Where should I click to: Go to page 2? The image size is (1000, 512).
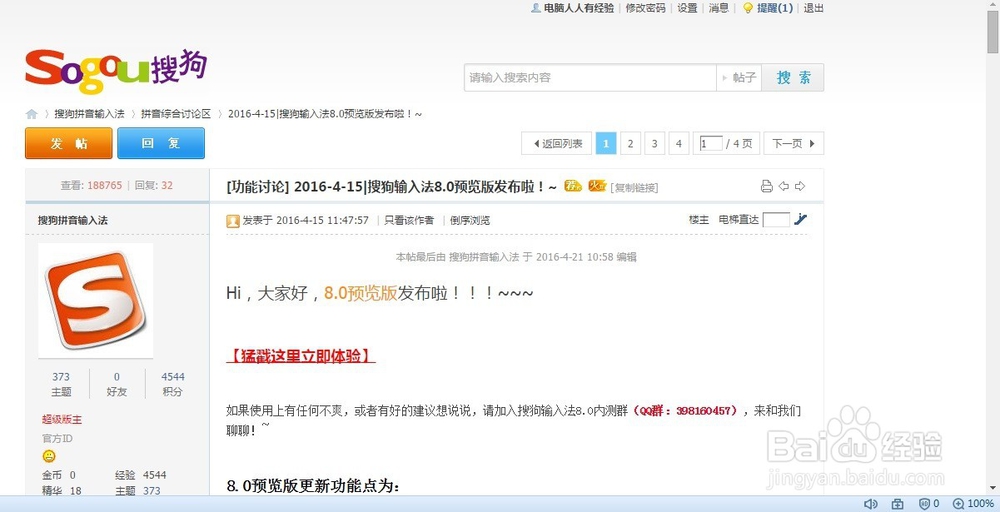click(630, 143)
